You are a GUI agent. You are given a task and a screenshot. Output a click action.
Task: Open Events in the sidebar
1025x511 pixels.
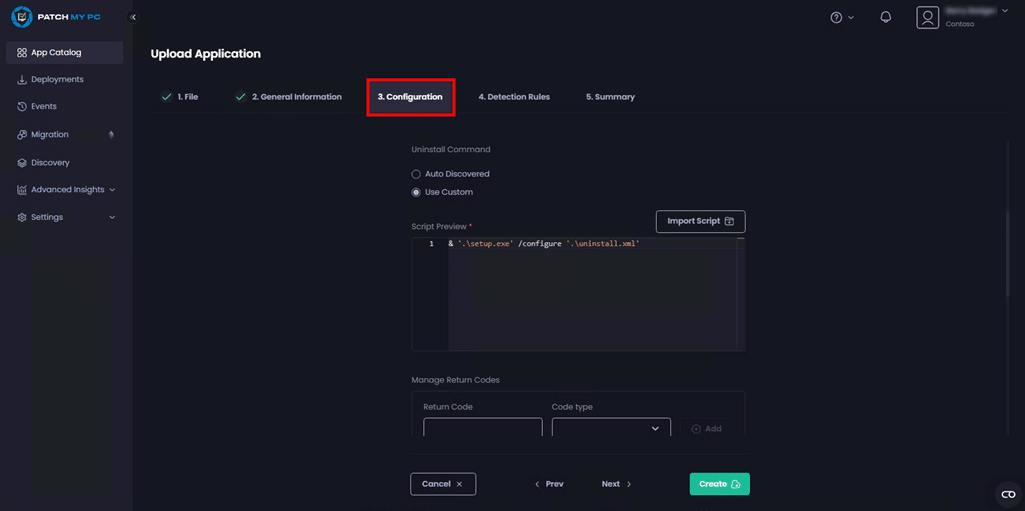coord(43,106)
